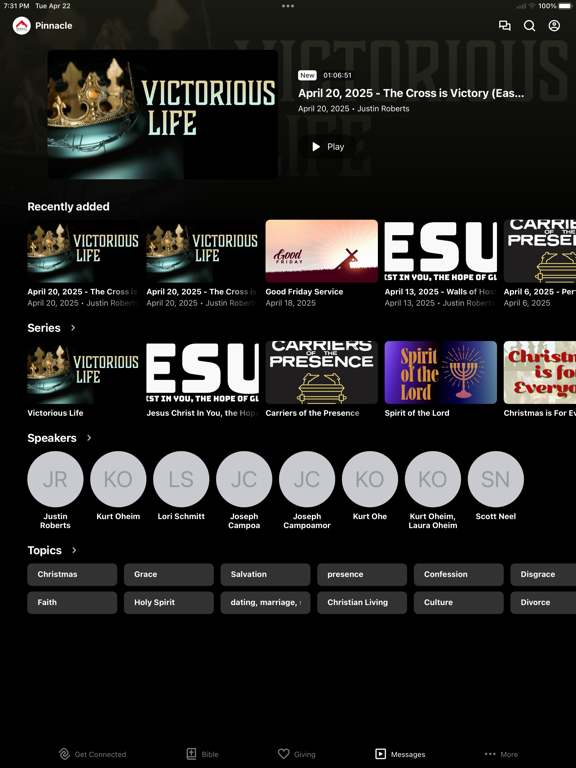Select the Disgrace topic chip
The image size is (576, 768).
click(x=543, y=574)
